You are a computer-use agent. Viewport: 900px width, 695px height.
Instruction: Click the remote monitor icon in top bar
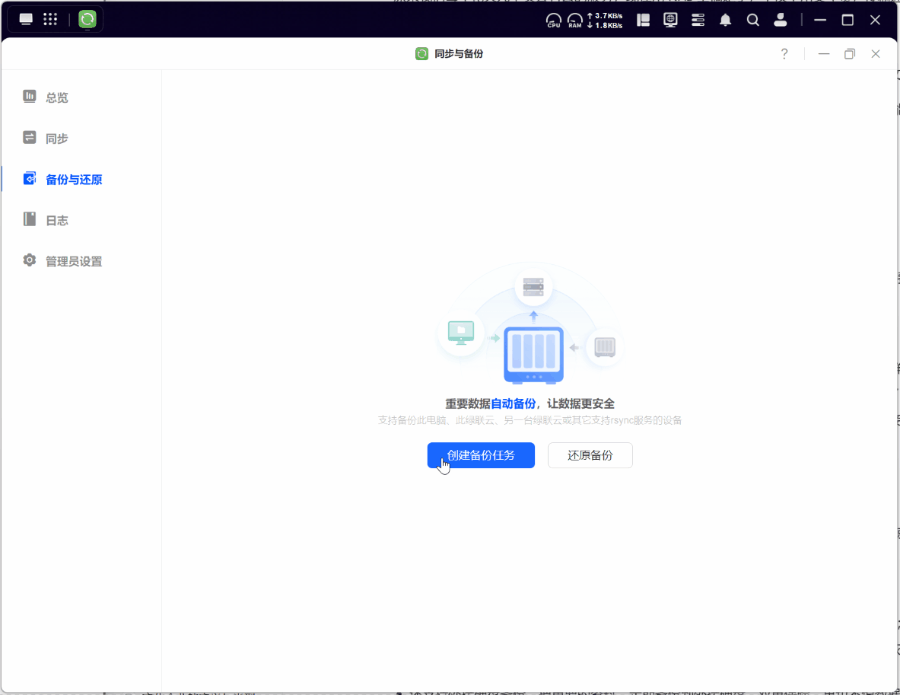pyautogui.click(x=670, y=19)
